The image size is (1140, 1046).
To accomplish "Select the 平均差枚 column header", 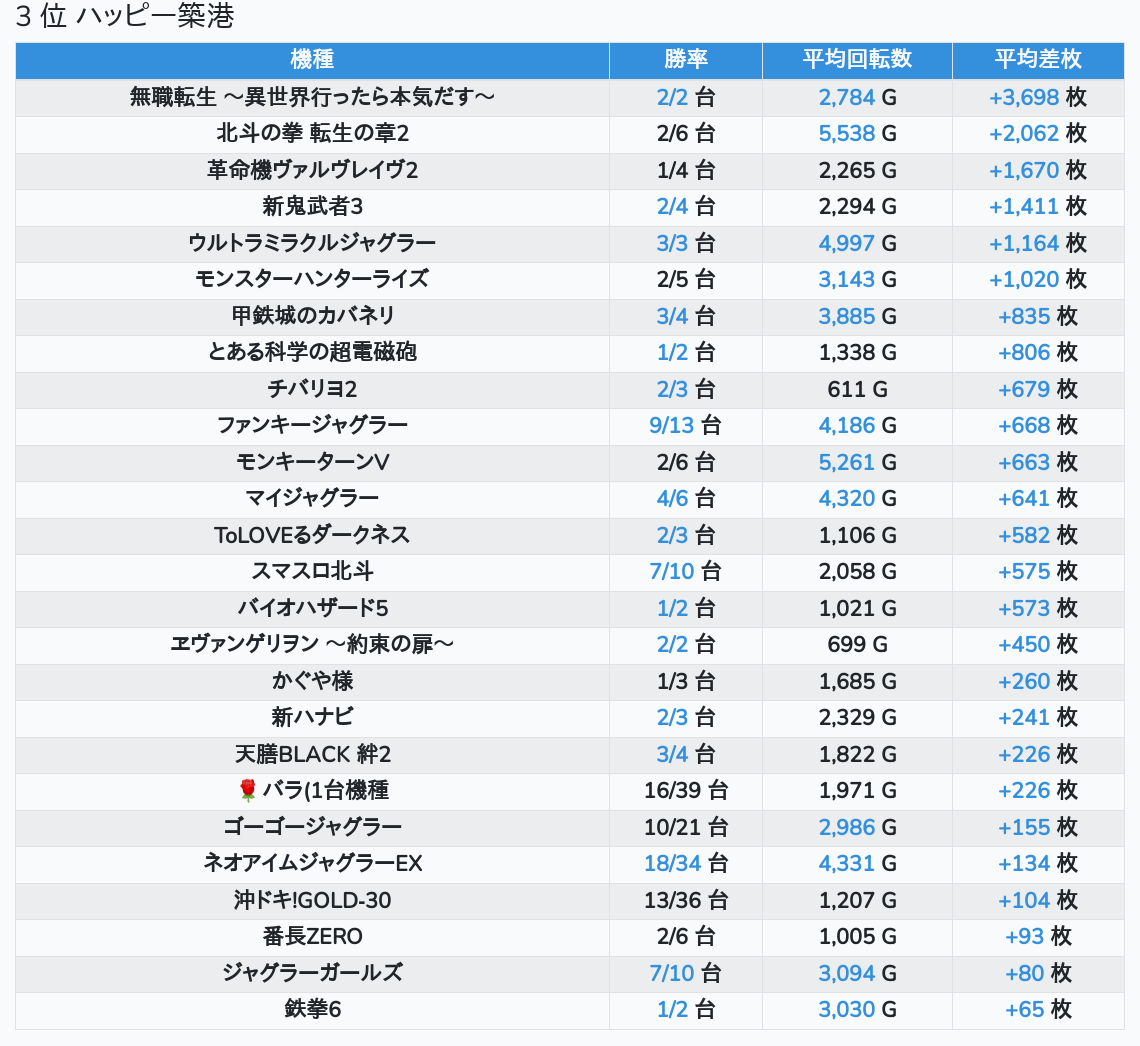I will click(1037, 60).
